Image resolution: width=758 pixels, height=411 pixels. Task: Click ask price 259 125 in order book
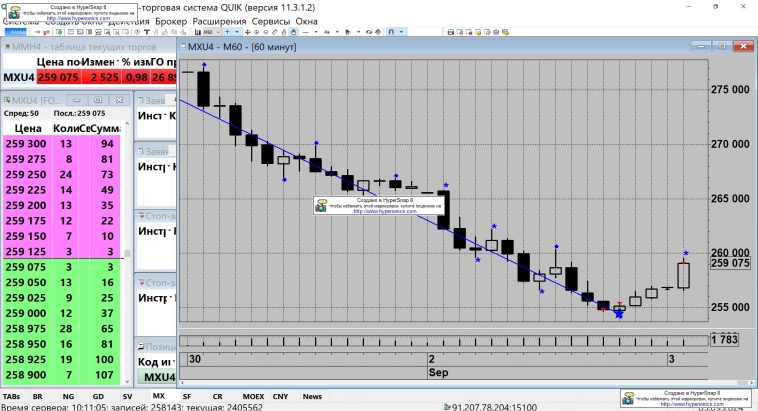(x=26, y=251)
